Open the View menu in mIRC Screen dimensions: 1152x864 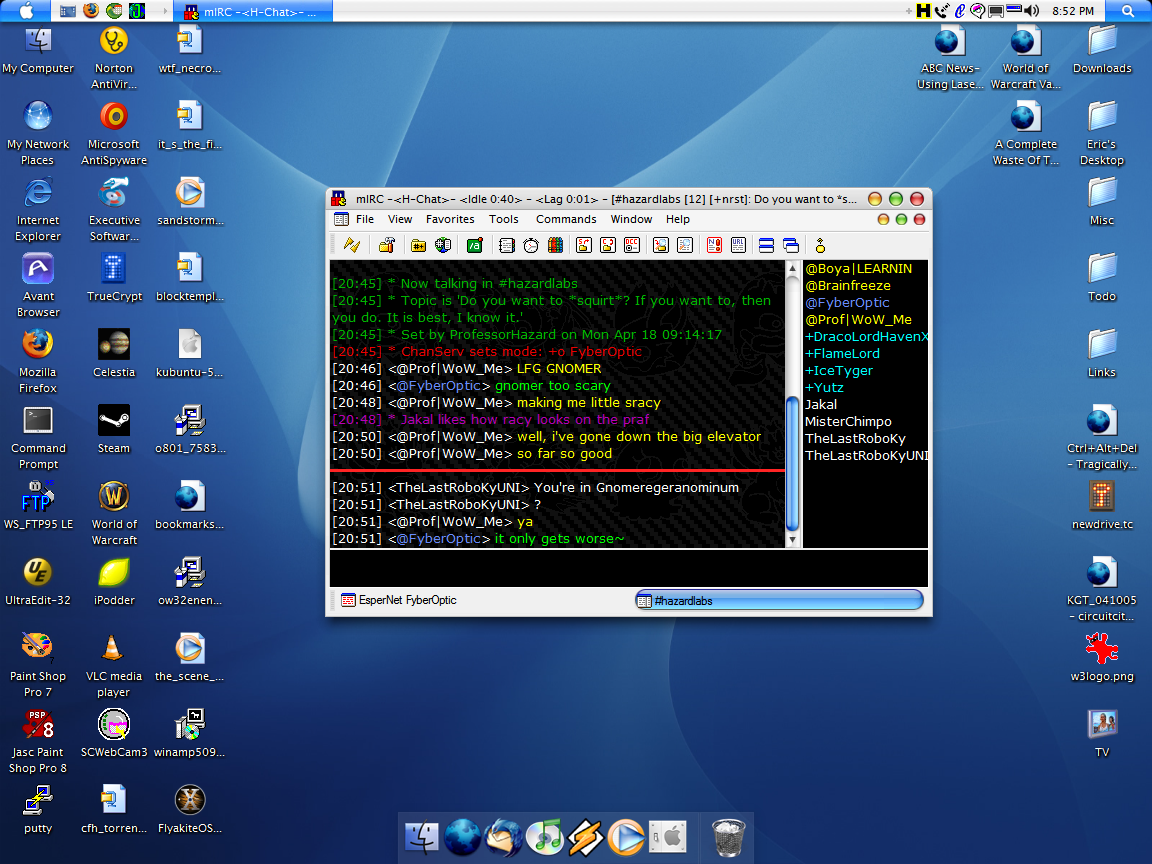[x=400, y=219]
